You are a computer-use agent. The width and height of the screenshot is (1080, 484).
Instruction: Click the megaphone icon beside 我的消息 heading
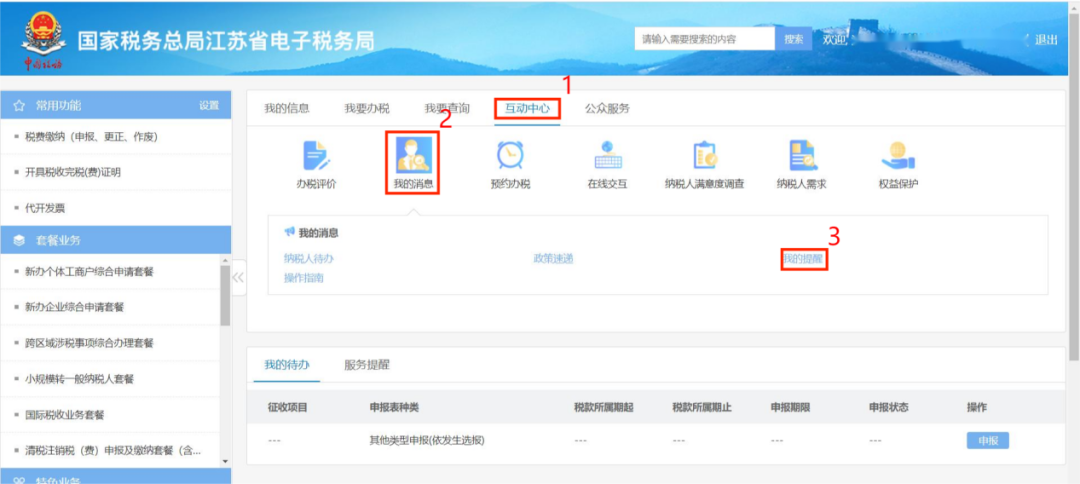(289, 232)
